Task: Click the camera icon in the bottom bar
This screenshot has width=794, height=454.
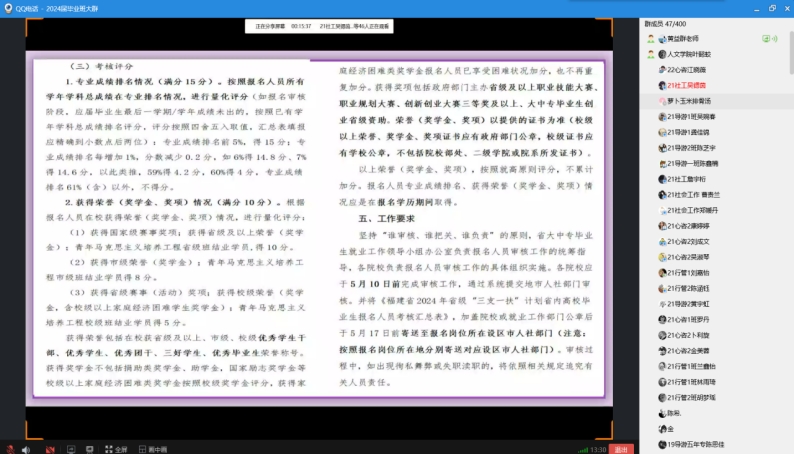Action: 53,449
